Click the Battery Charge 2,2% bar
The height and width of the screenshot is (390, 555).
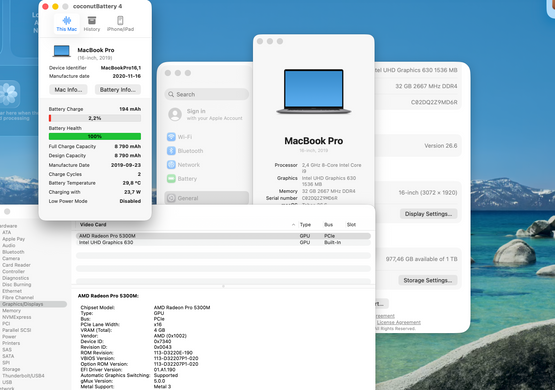click(x=95, y=118)
